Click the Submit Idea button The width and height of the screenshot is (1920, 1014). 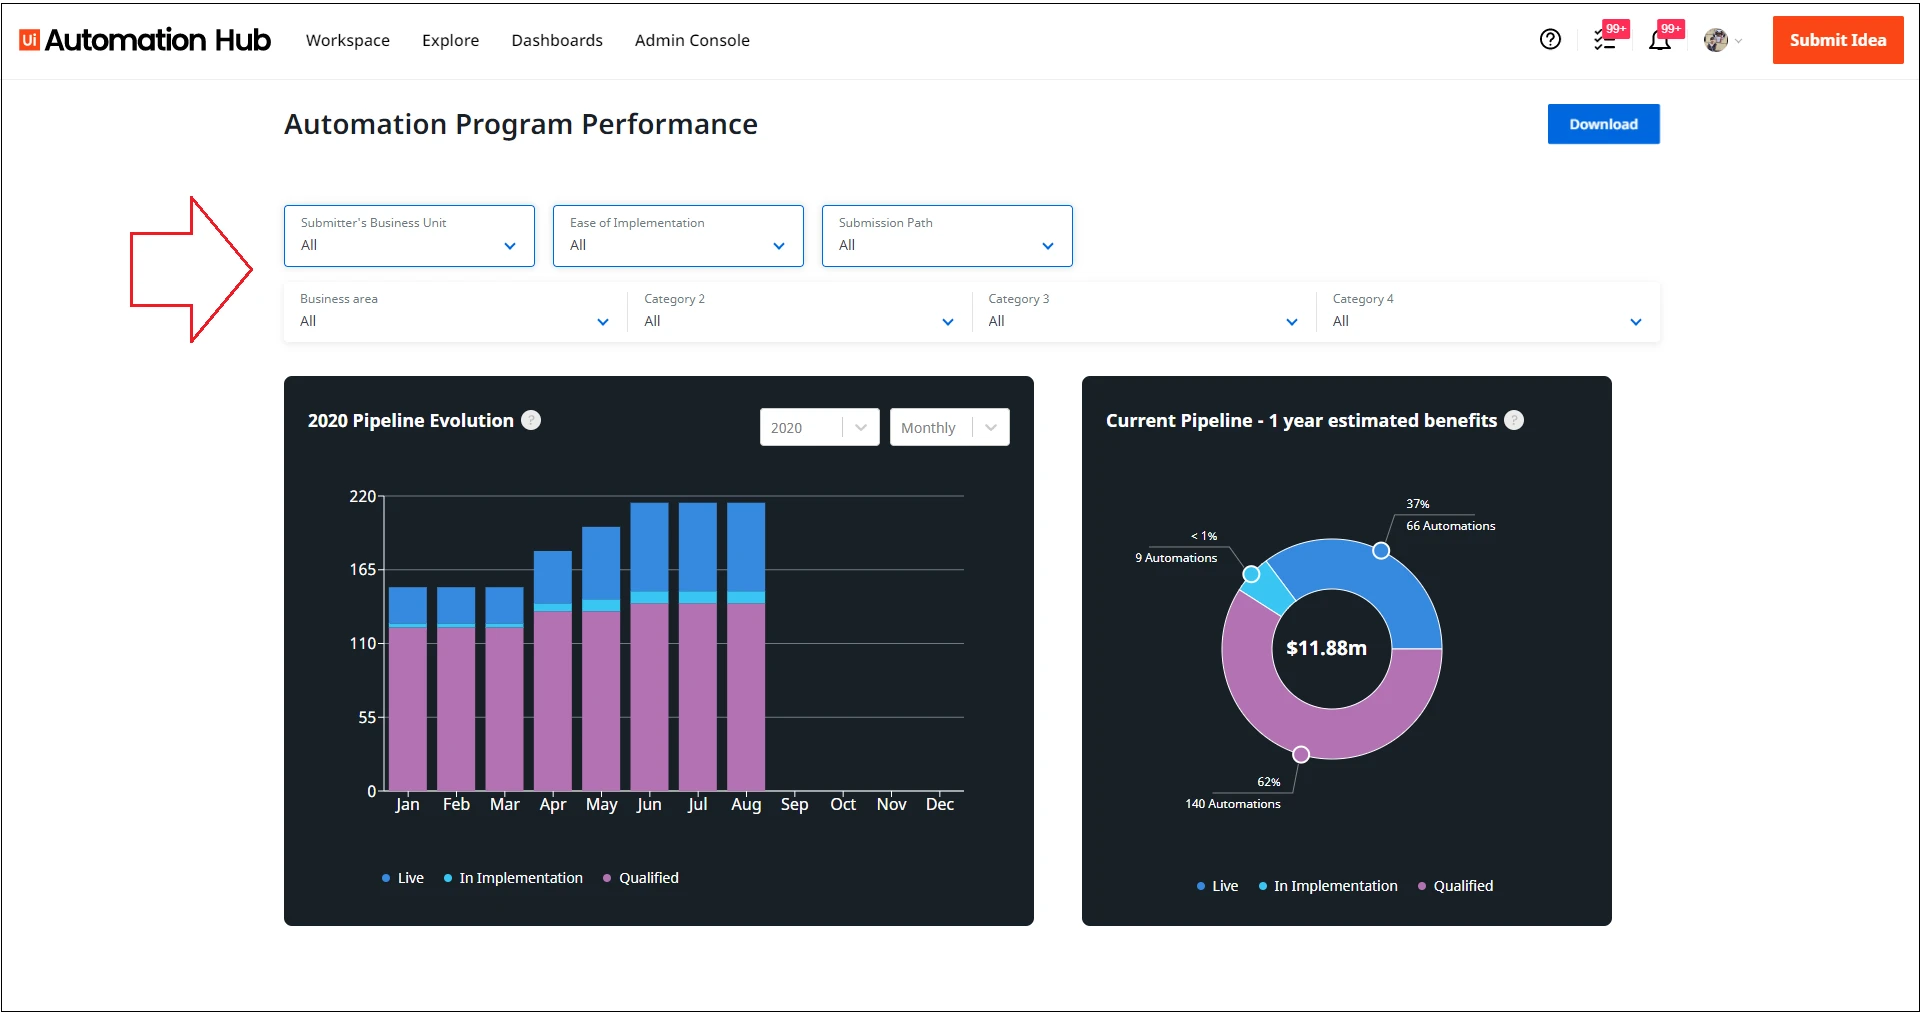(1838, 40)
